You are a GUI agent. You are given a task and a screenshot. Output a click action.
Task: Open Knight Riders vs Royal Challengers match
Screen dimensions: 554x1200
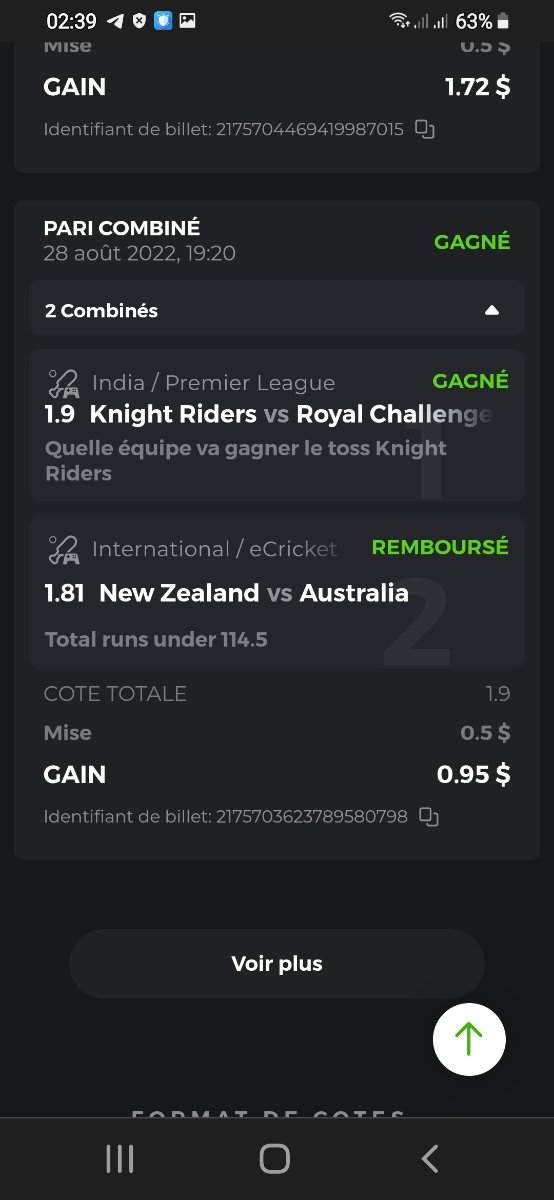click(x=291, y=414)
